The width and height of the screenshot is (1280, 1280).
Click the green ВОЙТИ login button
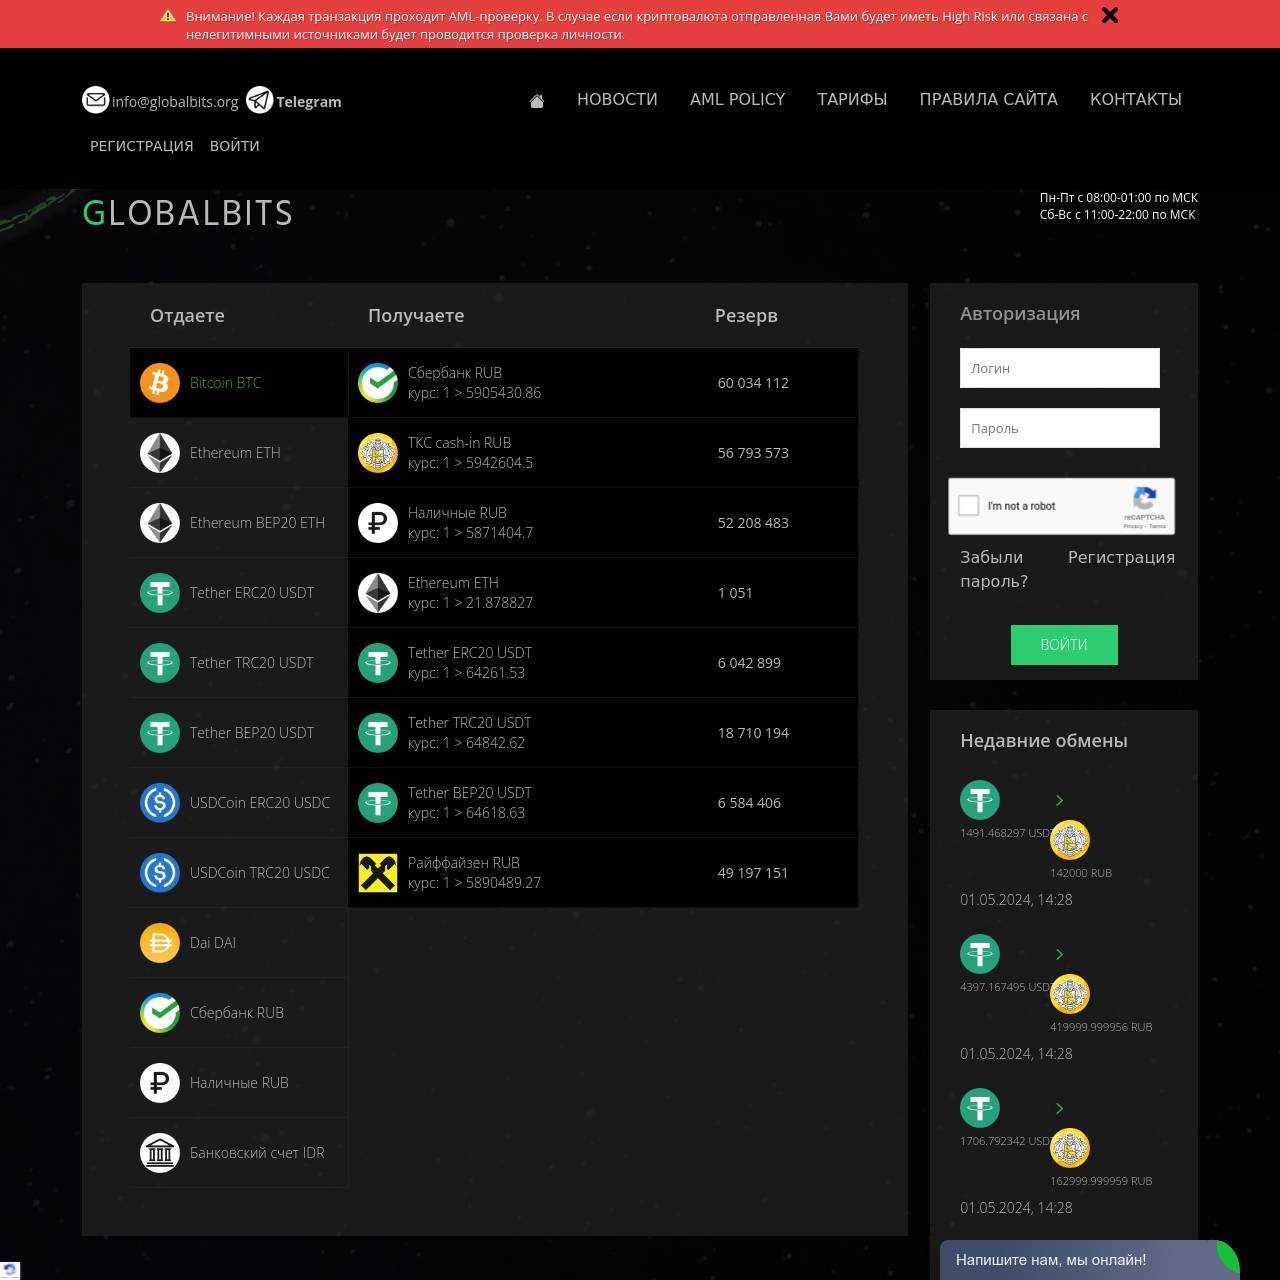pyautogui.click(x=1064, y=645)
